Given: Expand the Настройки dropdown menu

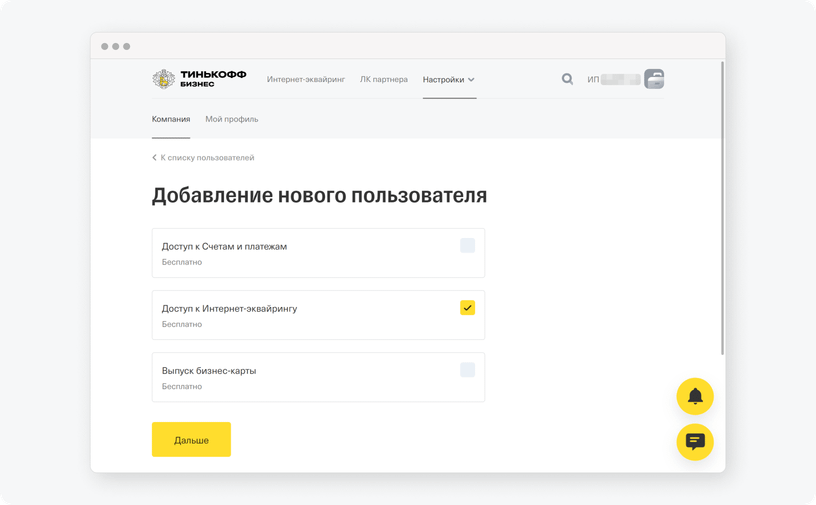Looking at the screenshot, I should click(448, 79).
